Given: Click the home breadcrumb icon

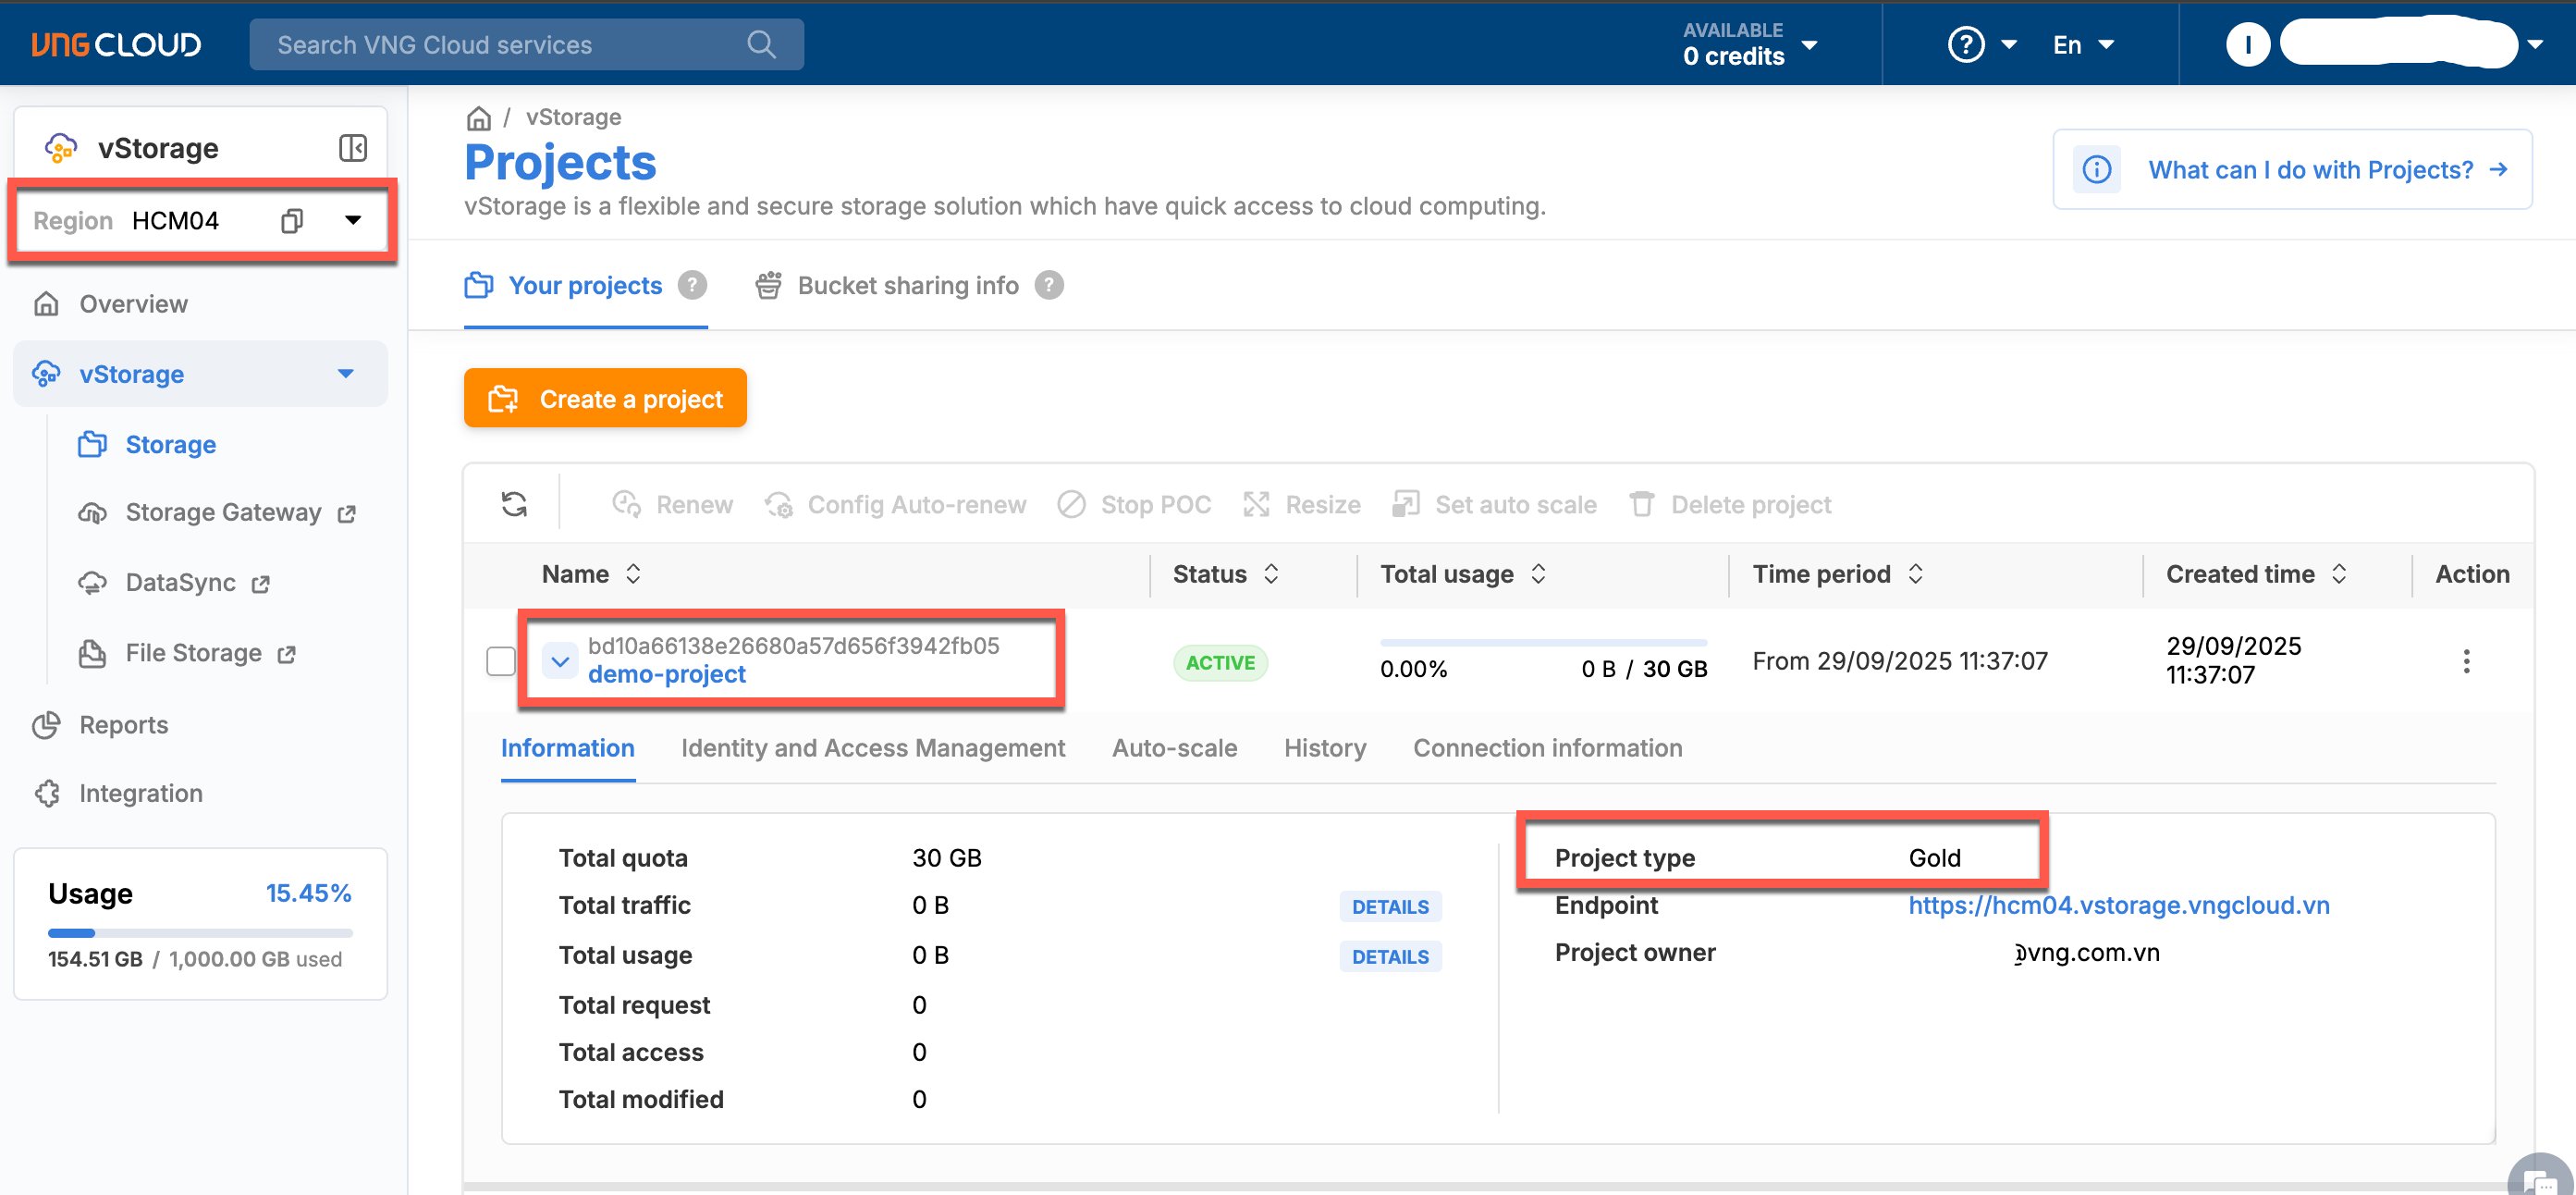Looking at the screenshot, I should 478,118.
